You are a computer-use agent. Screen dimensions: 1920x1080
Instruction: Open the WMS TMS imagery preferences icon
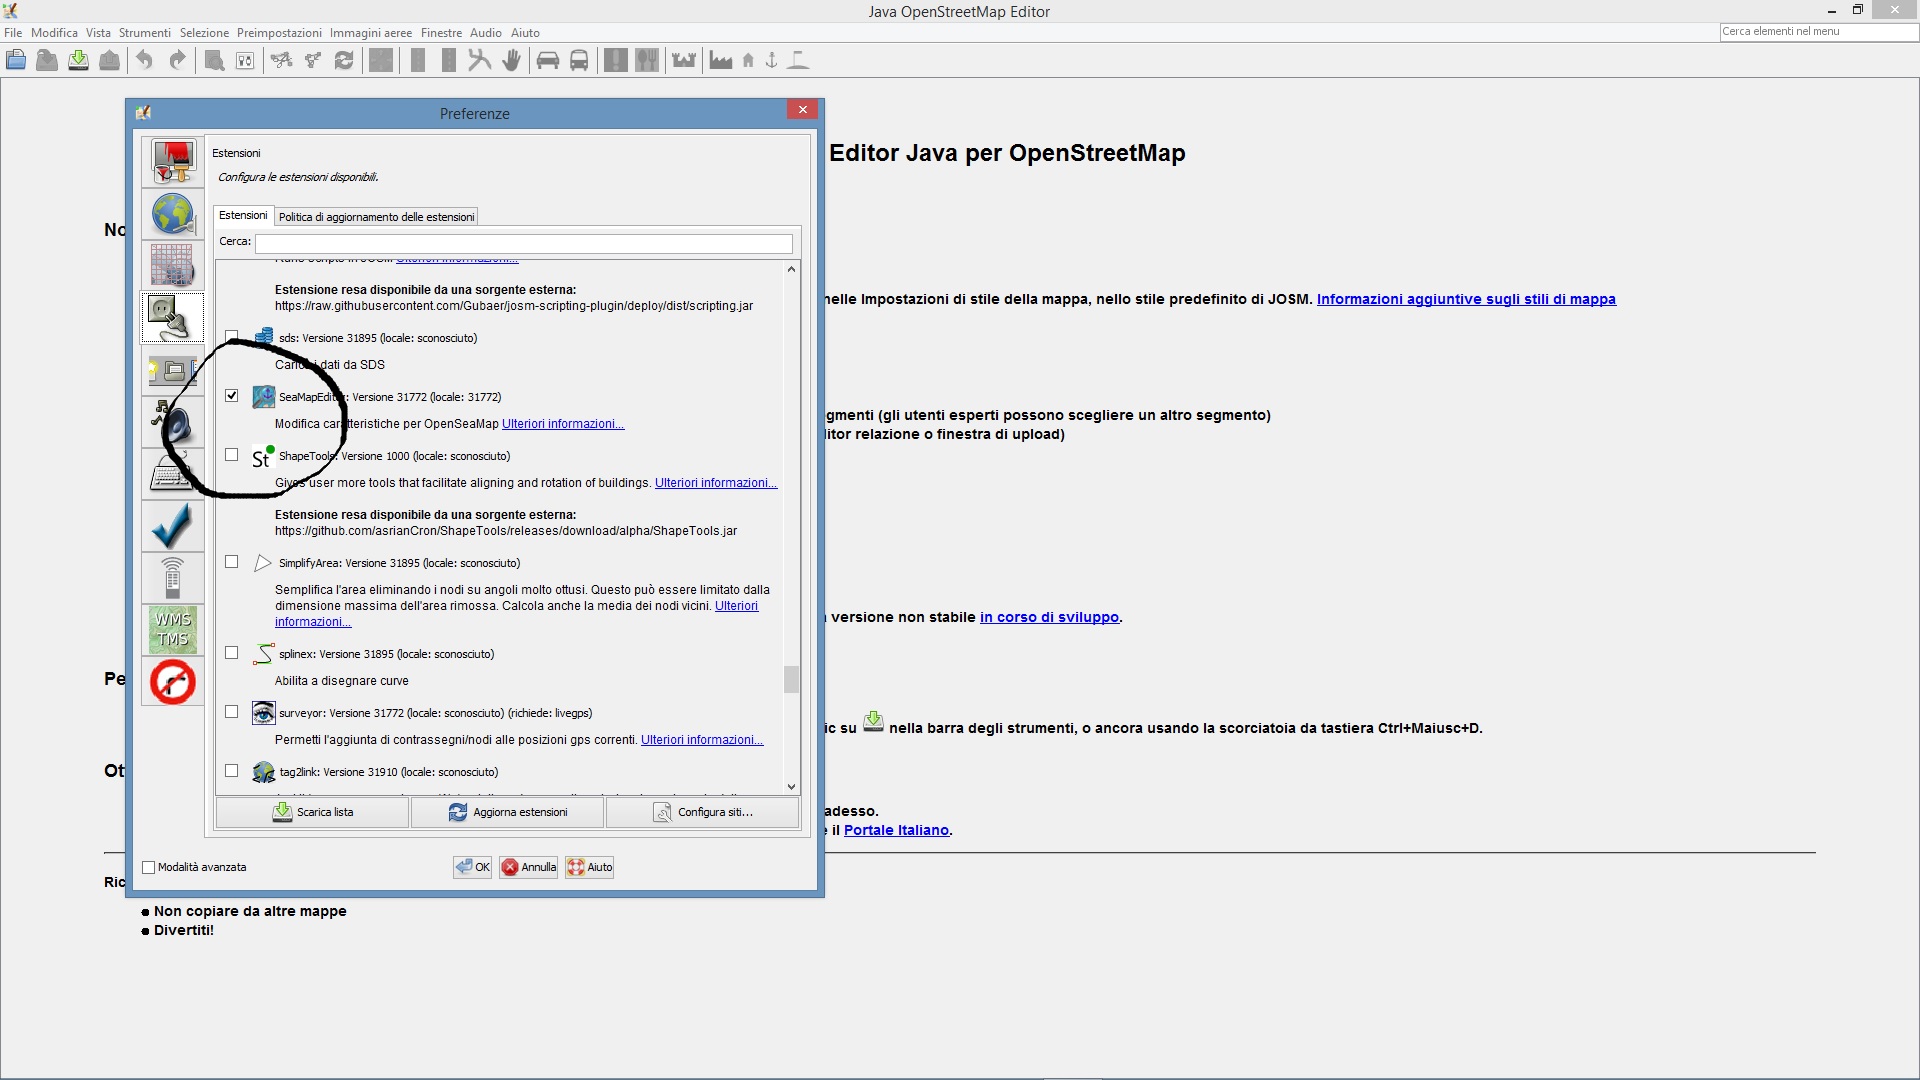(173, 630)
